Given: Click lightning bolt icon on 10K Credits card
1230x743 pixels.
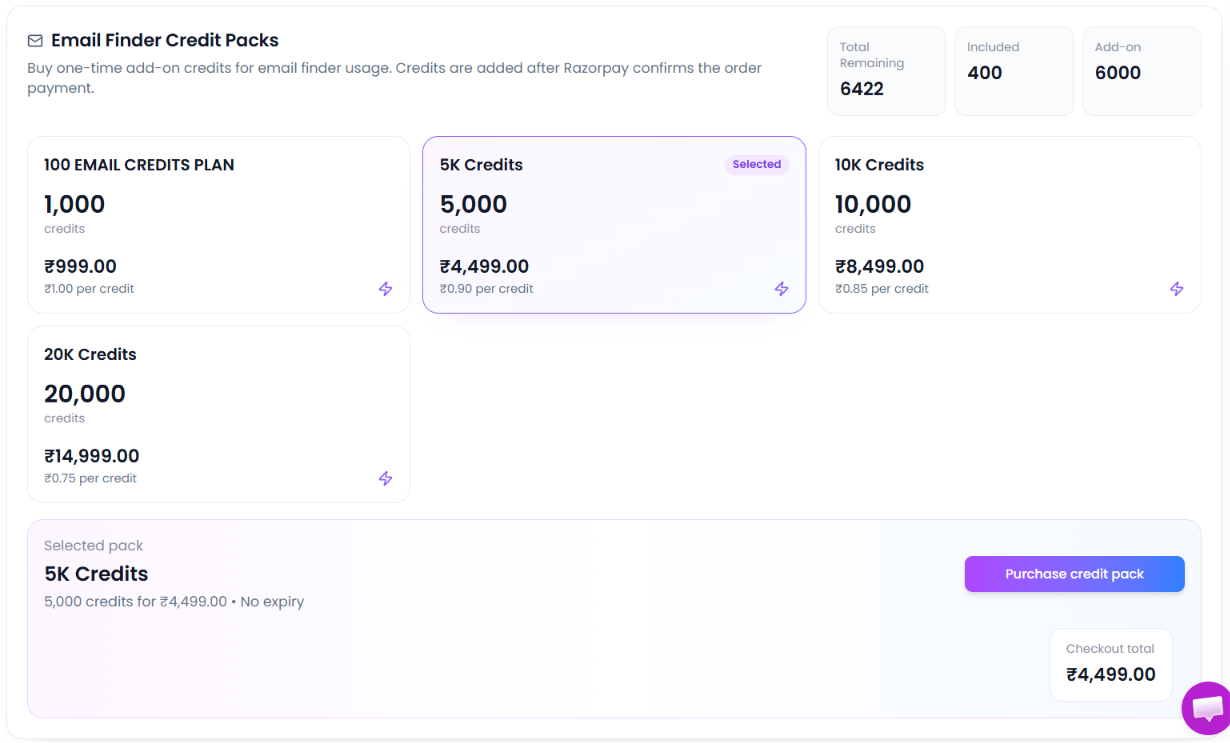Looking at the screenshot, I should [x=1176, y=289].
